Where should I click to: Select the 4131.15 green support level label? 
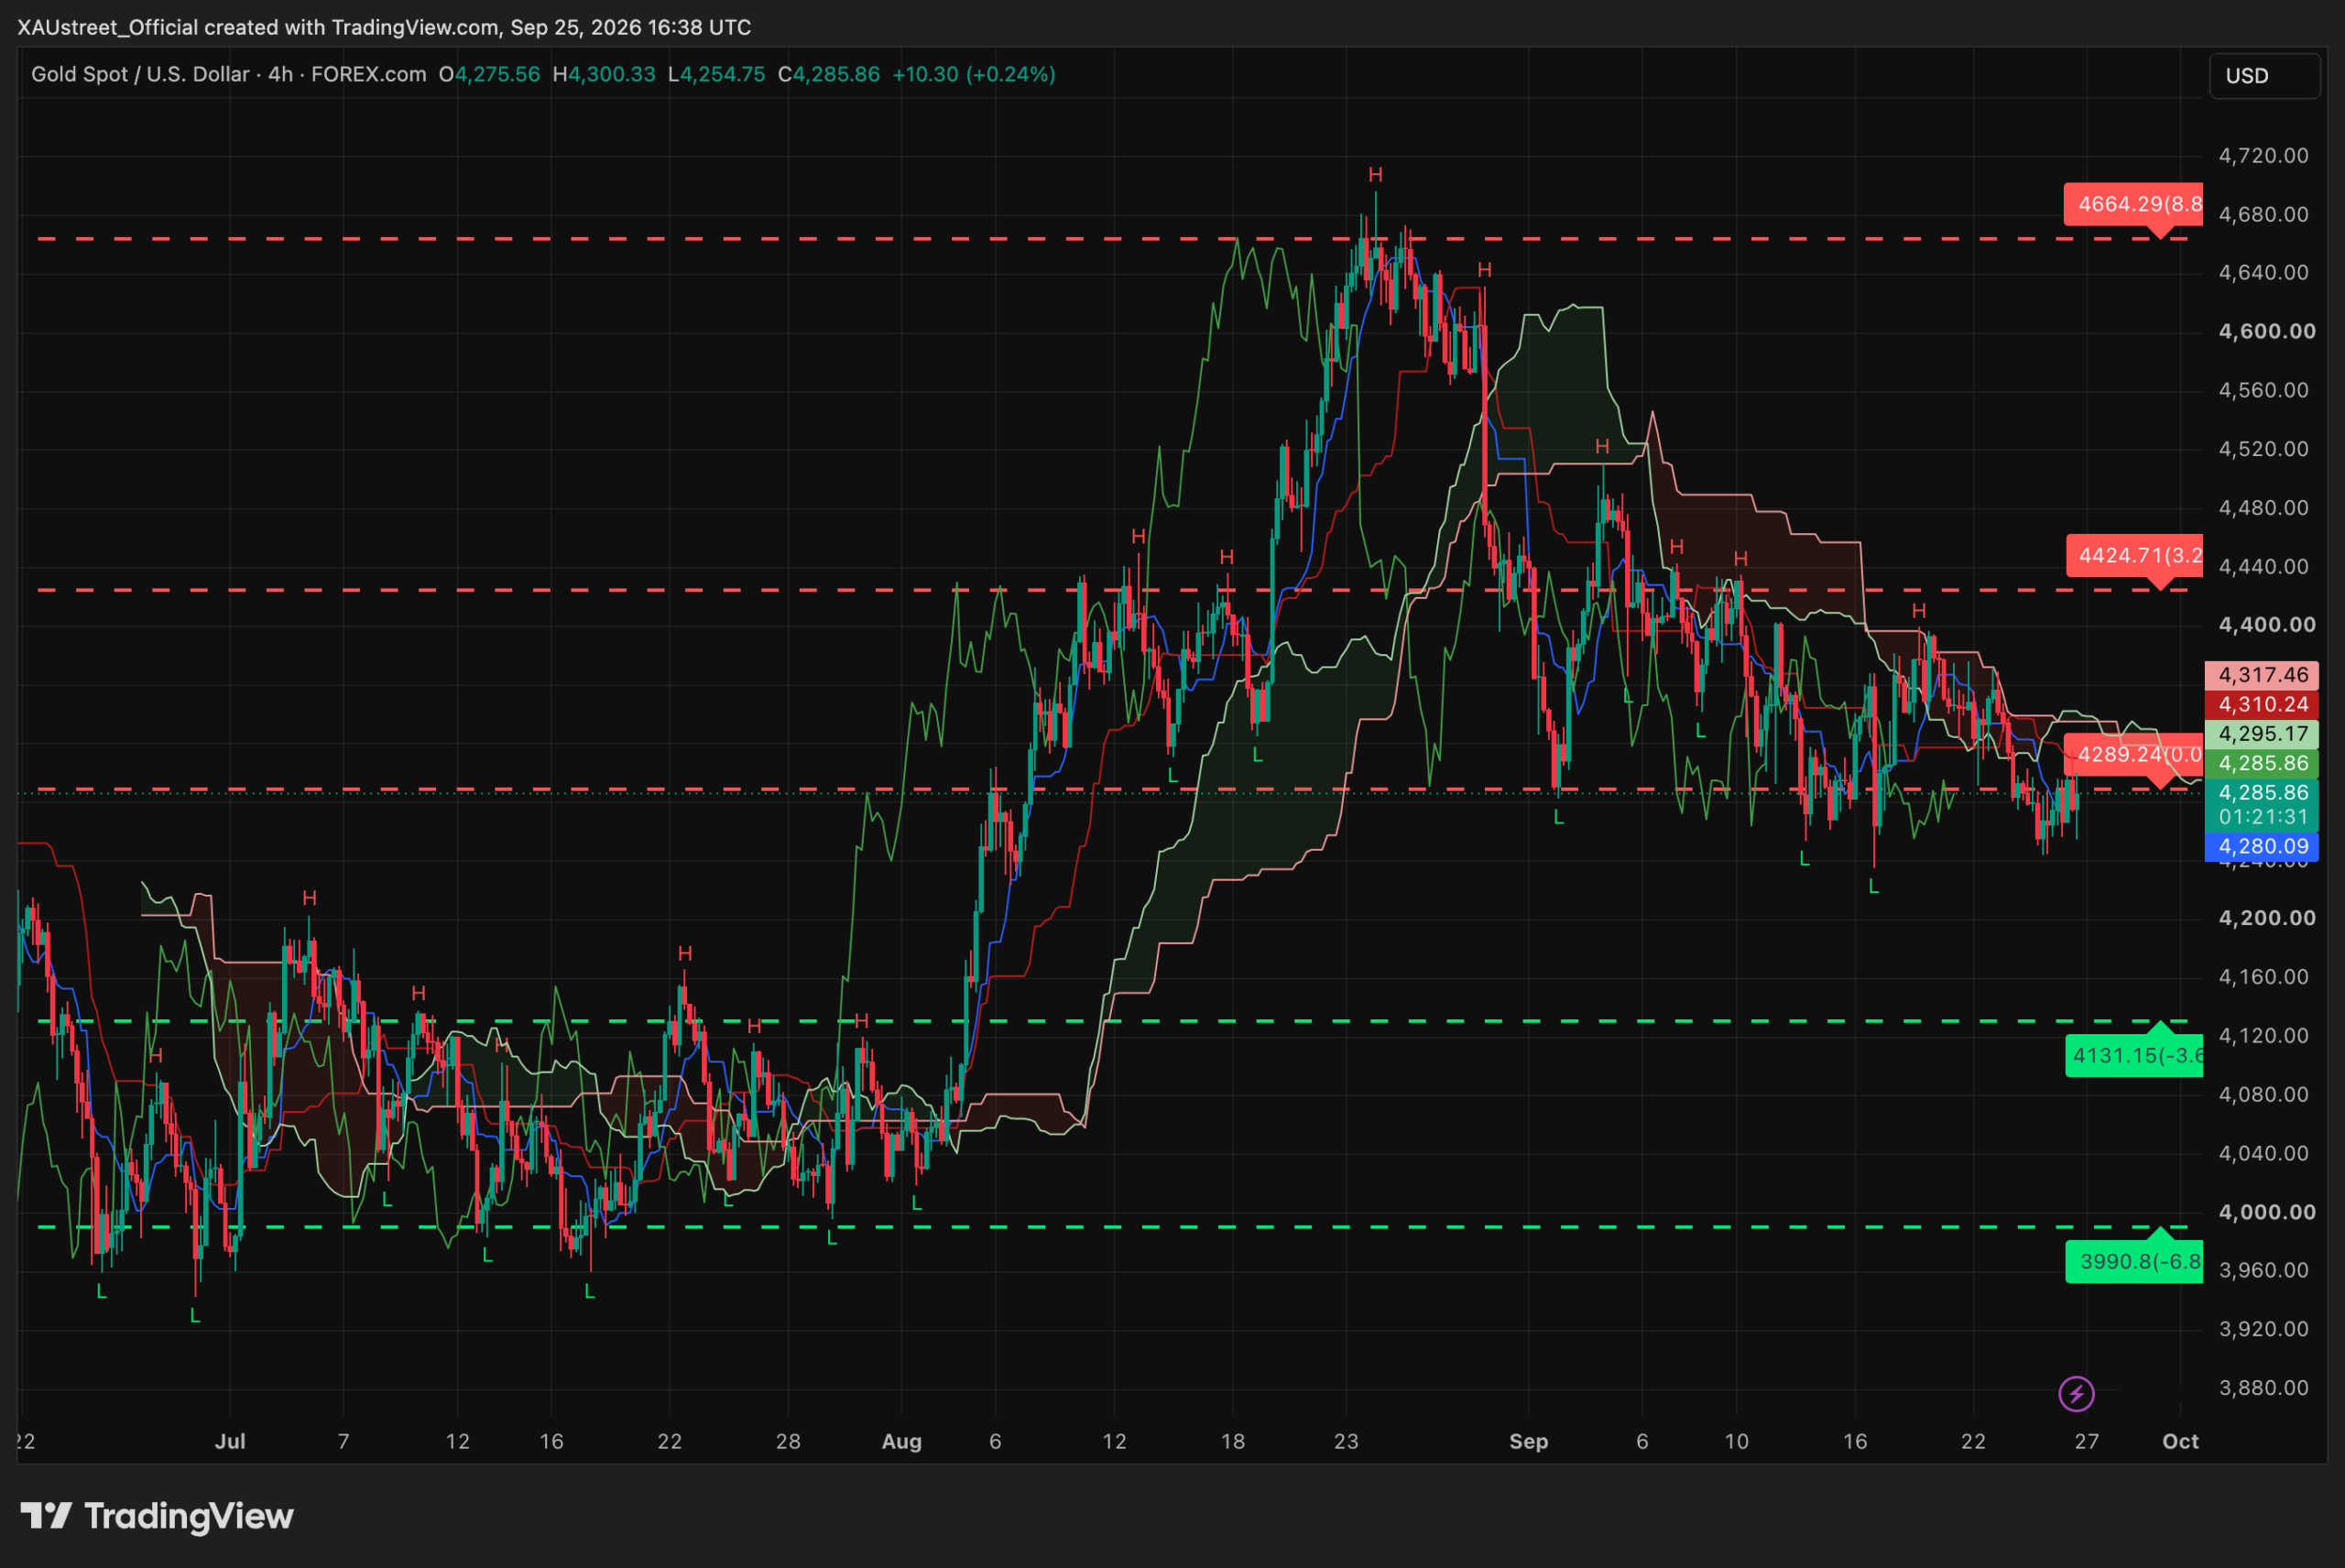click(x=2134, y=1055)
